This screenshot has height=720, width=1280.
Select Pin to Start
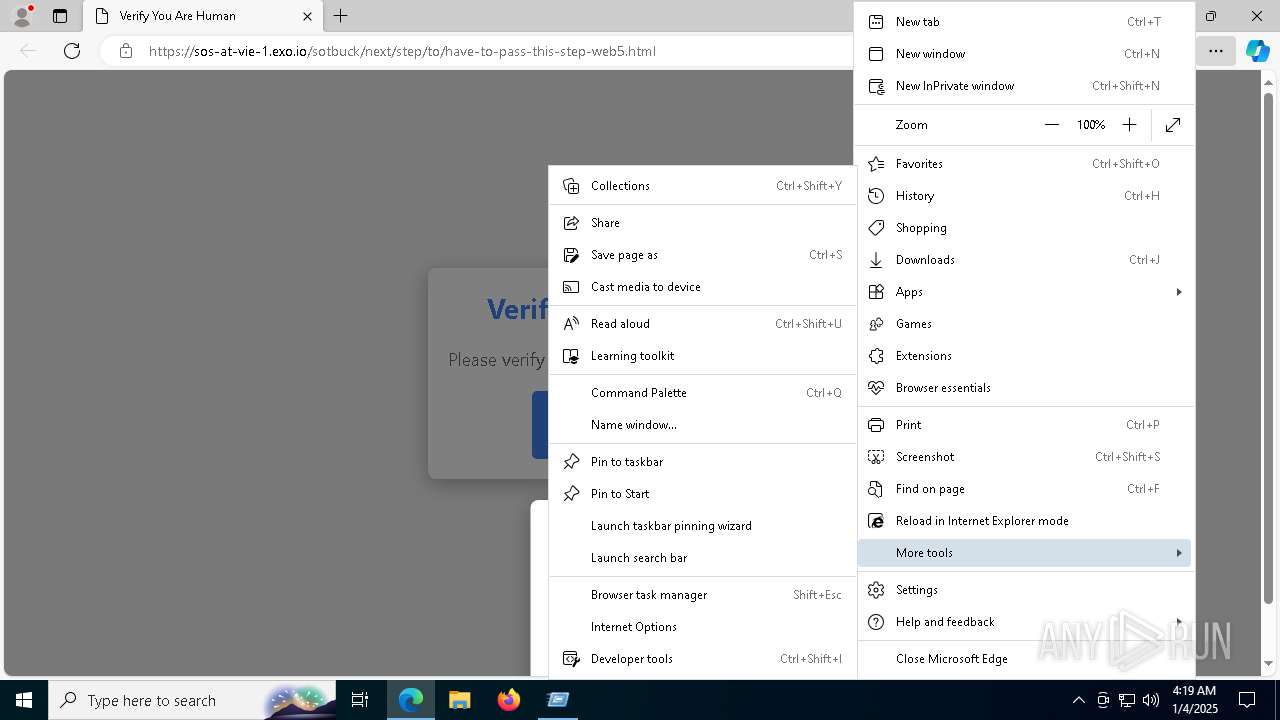pyautogui.click(x=702, y=494)
